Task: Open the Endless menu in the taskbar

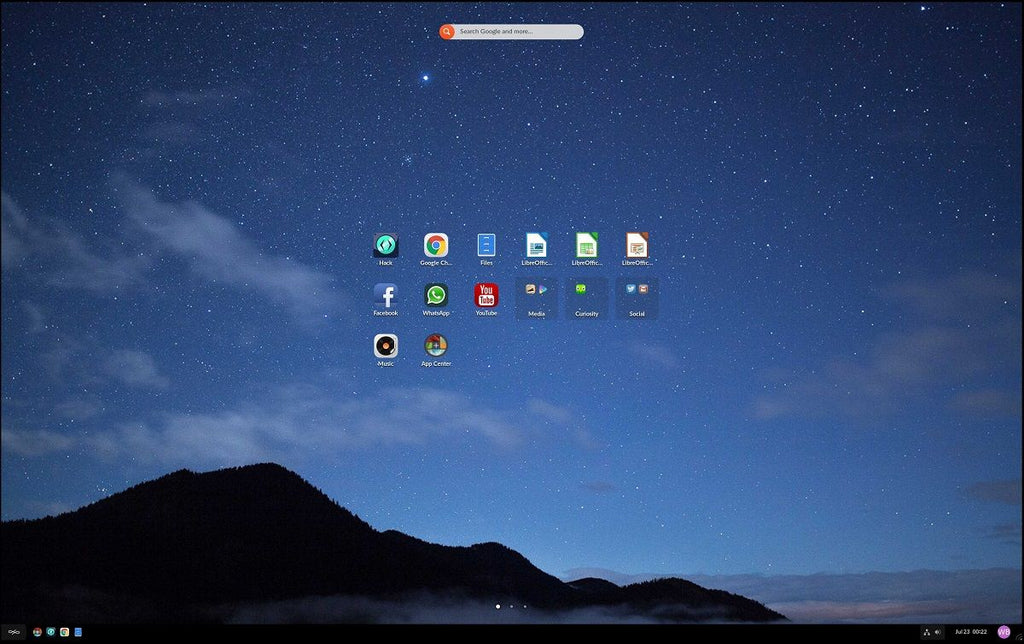Action: coord(13,631)
